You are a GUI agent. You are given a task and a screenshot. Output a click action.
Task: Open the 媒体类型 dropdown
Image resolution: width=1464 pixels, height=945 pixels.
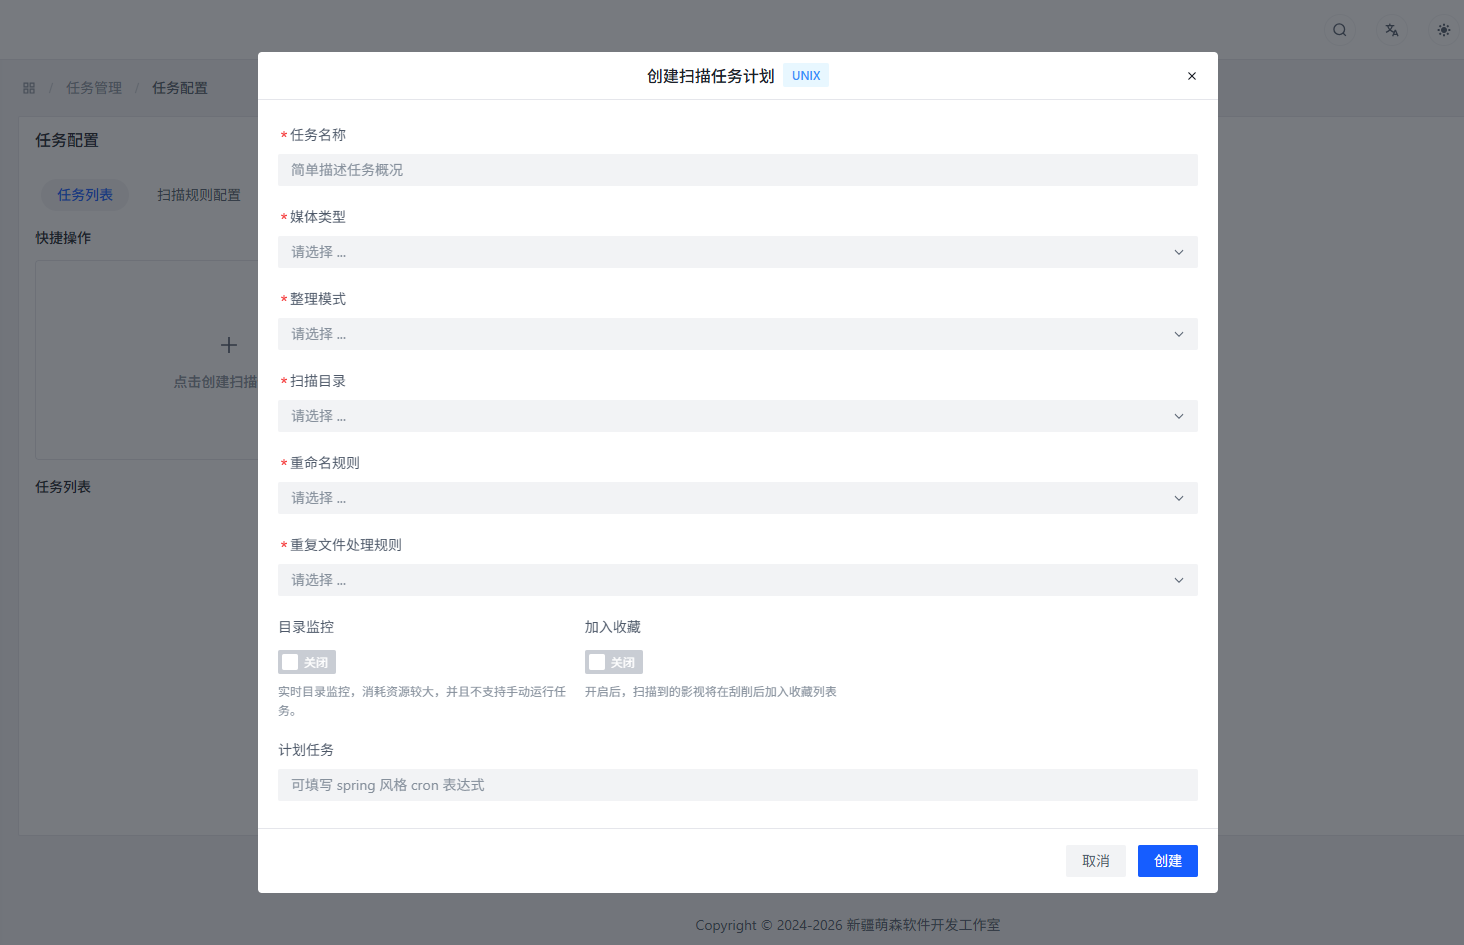pos(738,251)
